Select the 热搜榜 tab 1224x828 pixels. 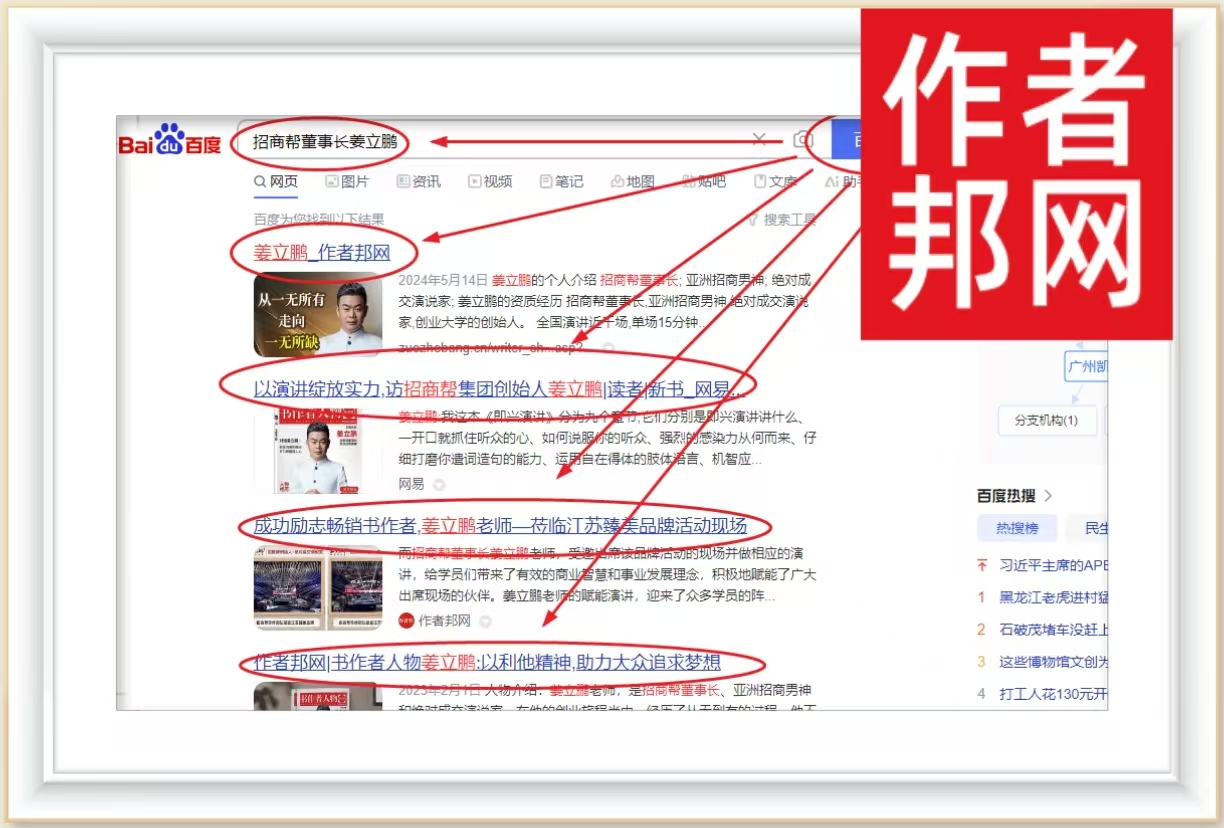[1017, 528]
